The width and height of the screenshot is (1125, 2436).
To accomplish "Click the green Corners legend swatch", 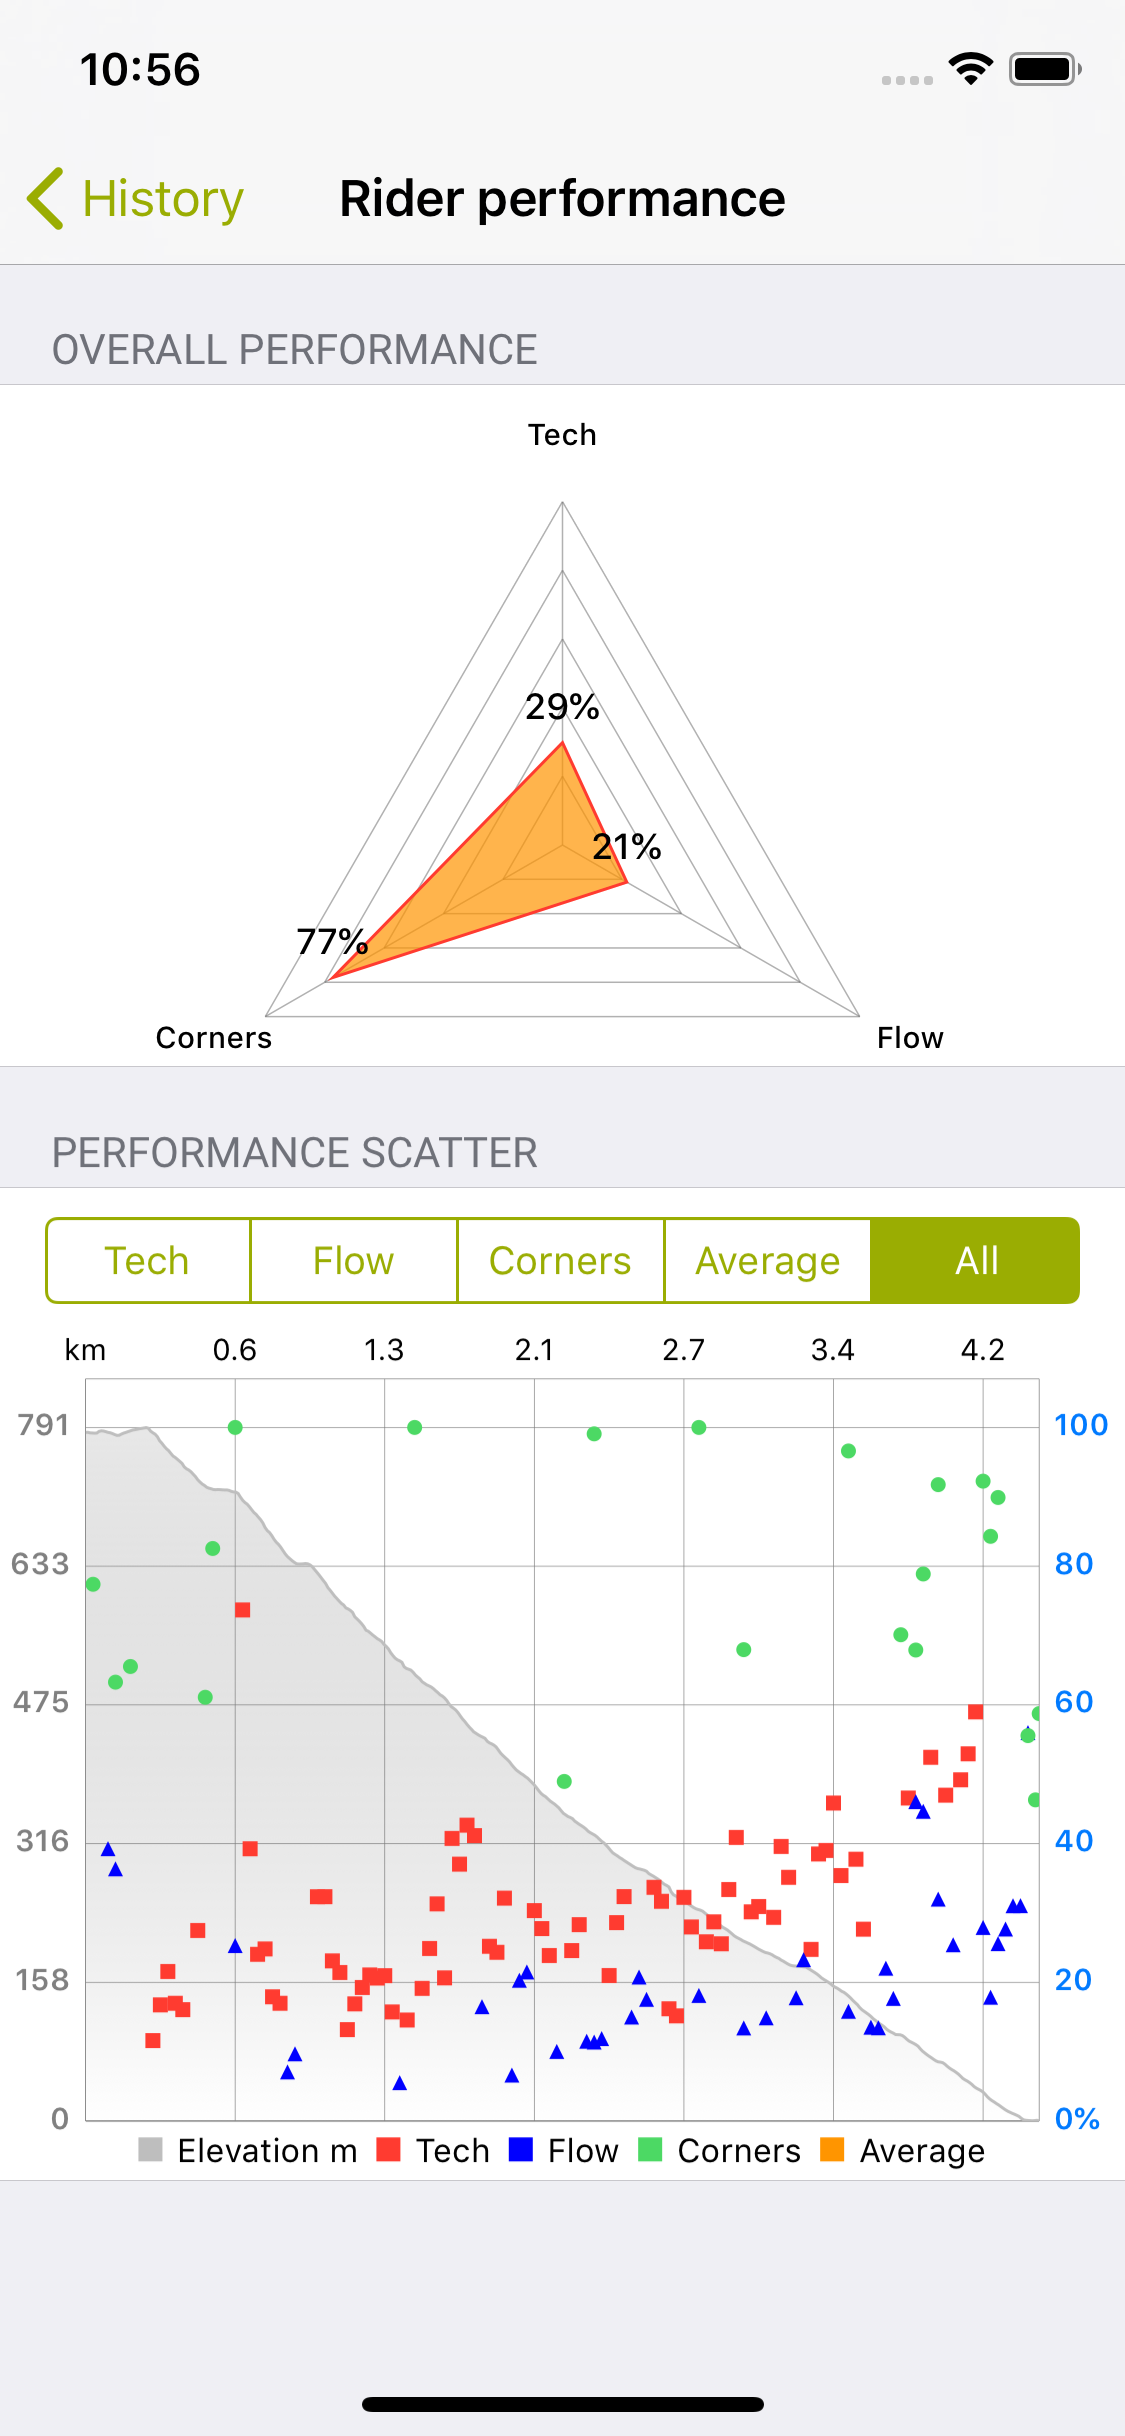I will coord(650,2149).
